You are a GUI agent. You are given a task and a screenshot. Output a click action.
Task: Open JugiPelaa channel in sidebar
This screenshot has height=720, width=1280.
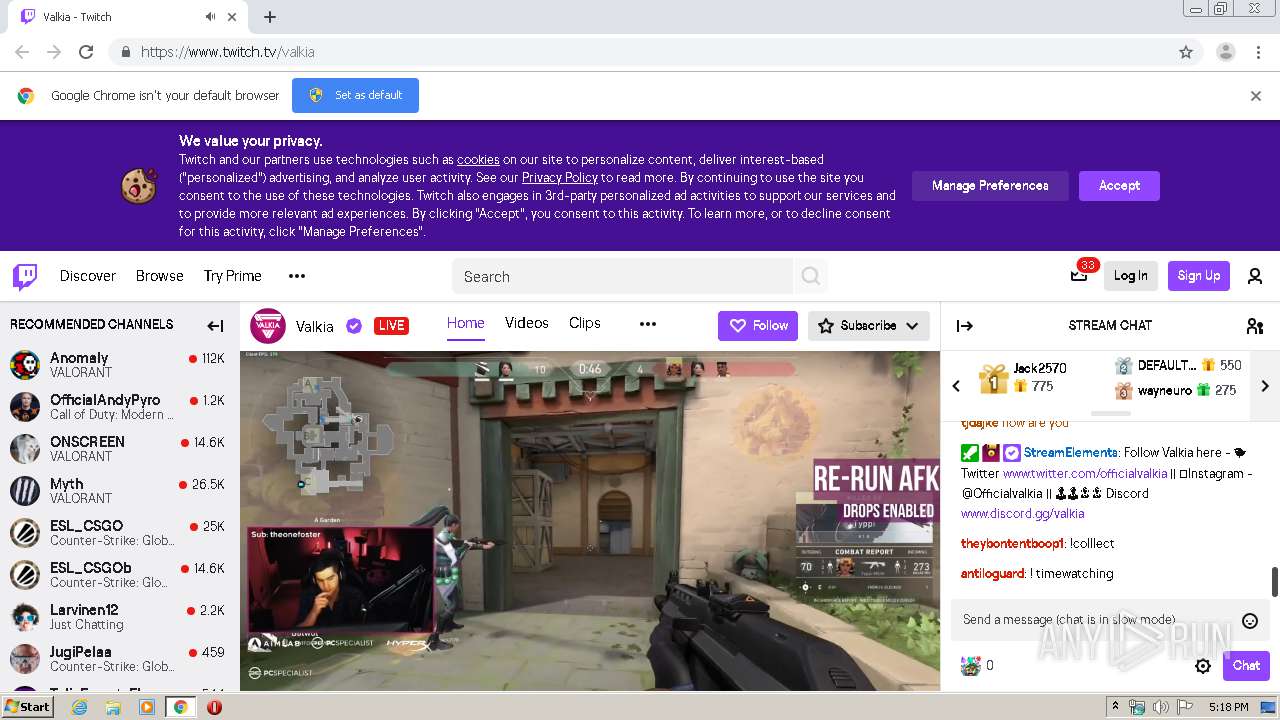click(119, 659)
